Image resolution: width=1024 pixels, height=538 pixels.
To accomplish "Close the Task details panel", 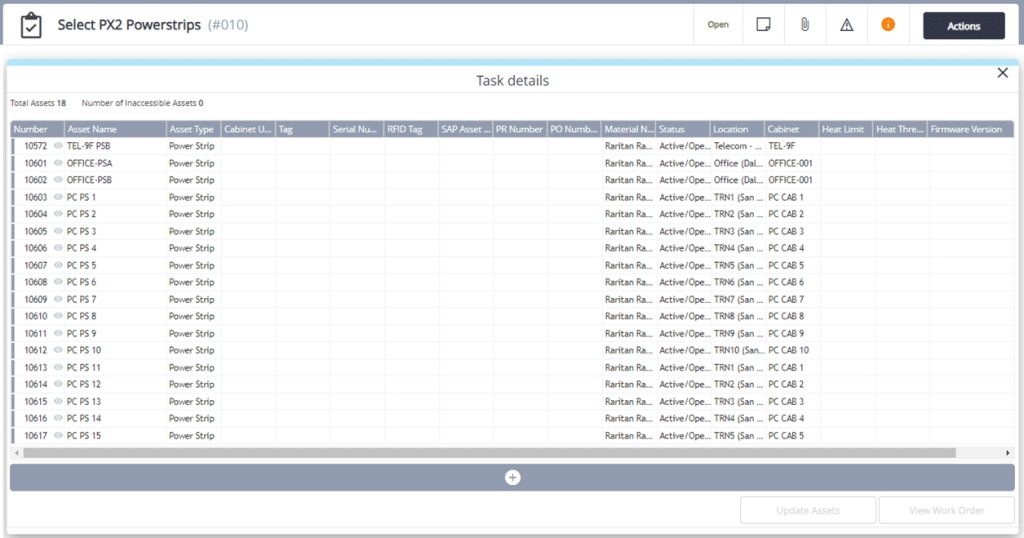I will point(1002,73).
